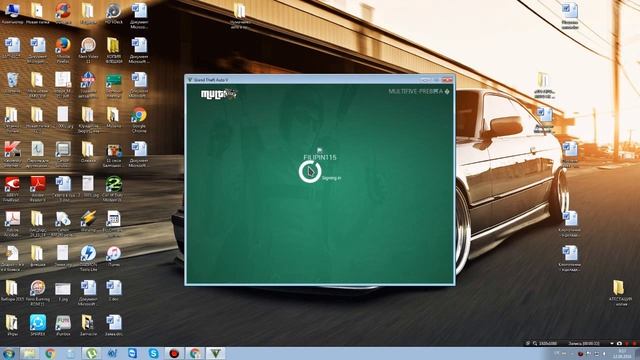Screen dimensions: 640x360
Task: Open the Winamp desktop shortcut
Action: tap(88, 221)
